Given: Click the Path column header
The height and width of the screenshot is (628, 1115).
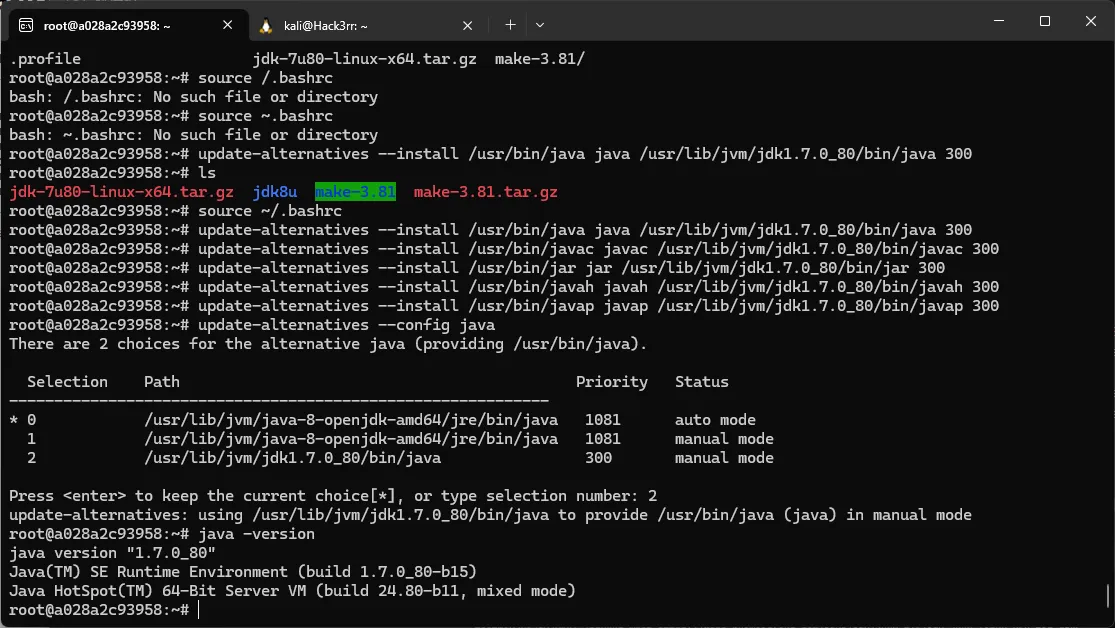Looking at the screenshot, I should click(162, 382).
